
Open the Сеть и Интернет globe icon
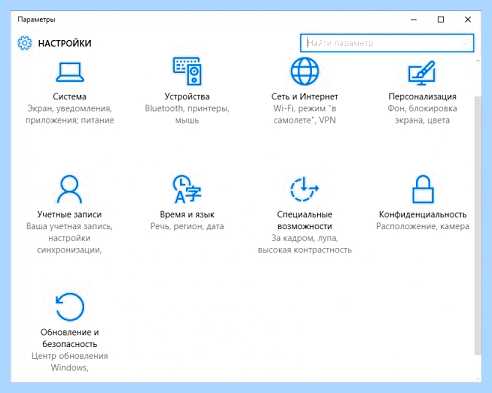305,71
